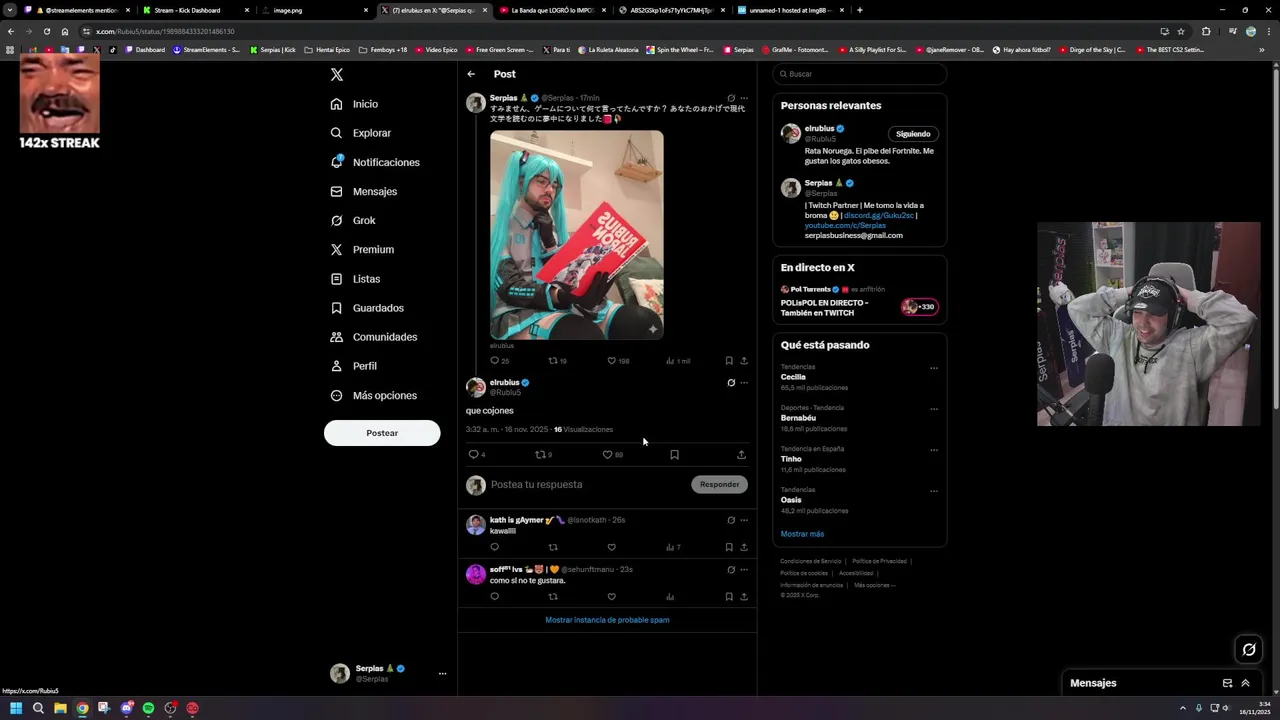The width and height of the screenshot is (1280, 720).
Task: Bookmark the 'kawaiiii' reply
Action: [729, 547]
